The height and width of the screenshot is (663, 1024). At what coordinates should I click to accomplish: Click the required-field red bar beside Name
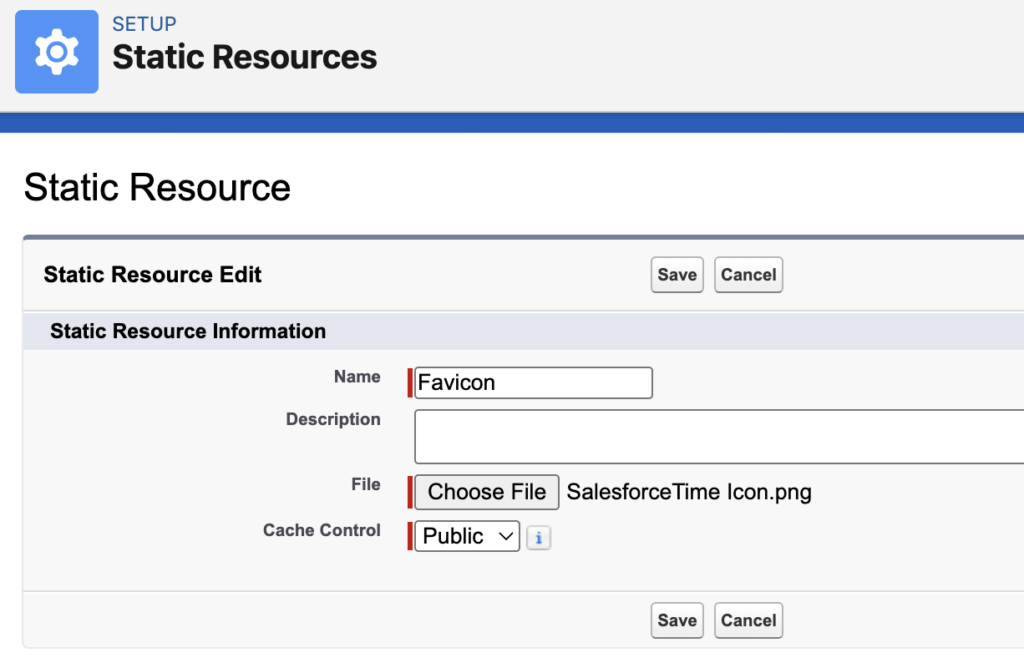point(412,382)
